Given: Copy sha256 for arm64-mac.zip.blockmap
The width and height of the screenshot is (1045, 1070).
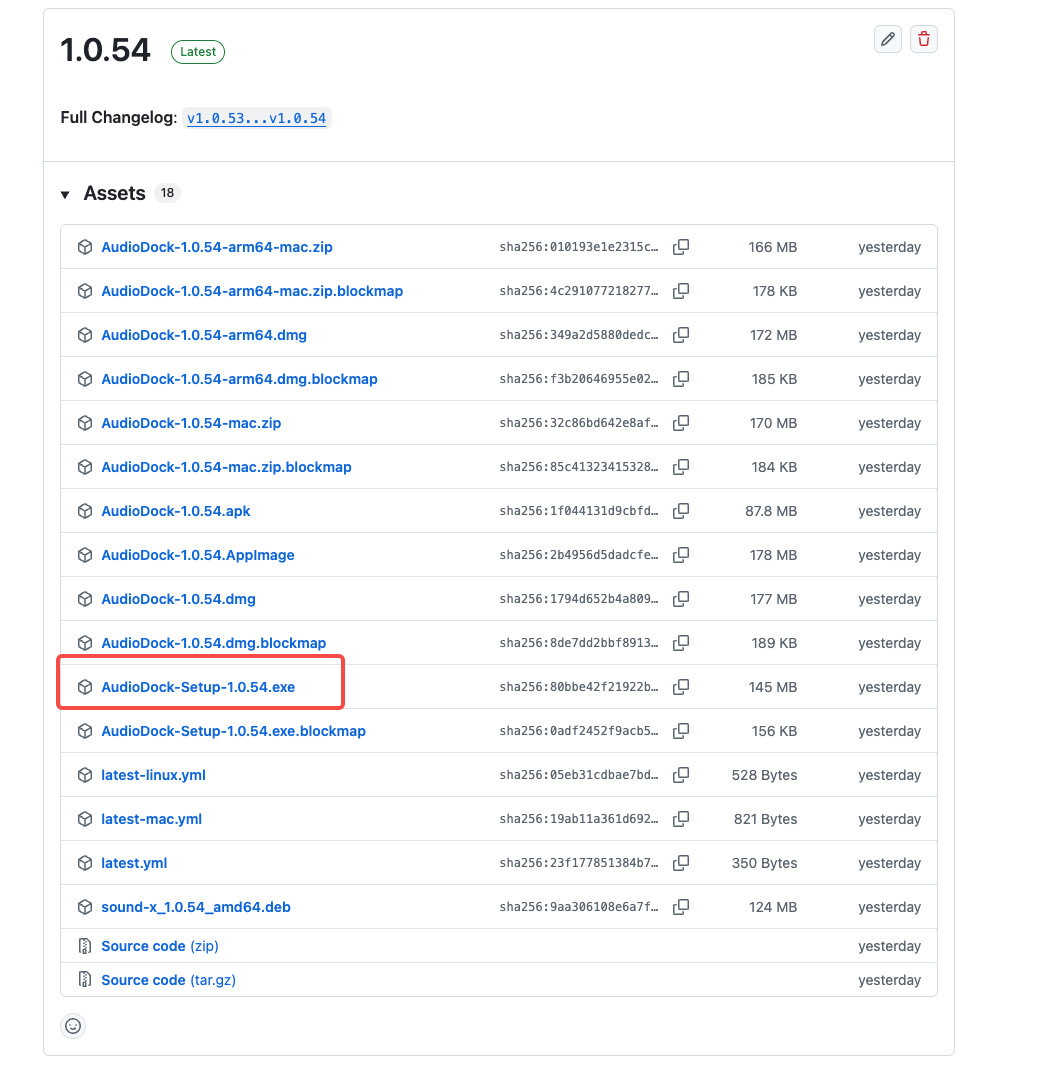Looking at the screenshot, I should coord(681,291).
